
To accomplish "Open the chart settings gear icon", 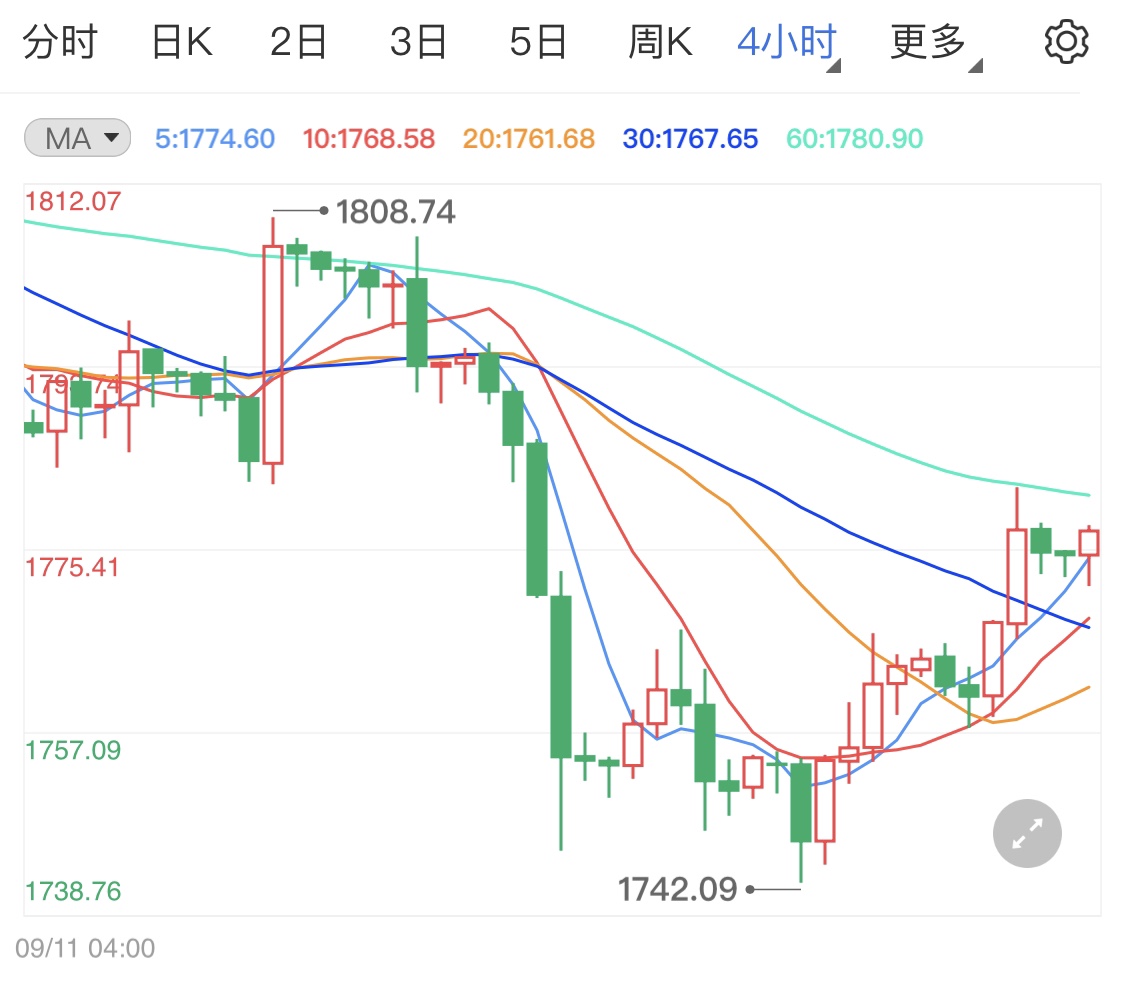I will point(1066,41).
